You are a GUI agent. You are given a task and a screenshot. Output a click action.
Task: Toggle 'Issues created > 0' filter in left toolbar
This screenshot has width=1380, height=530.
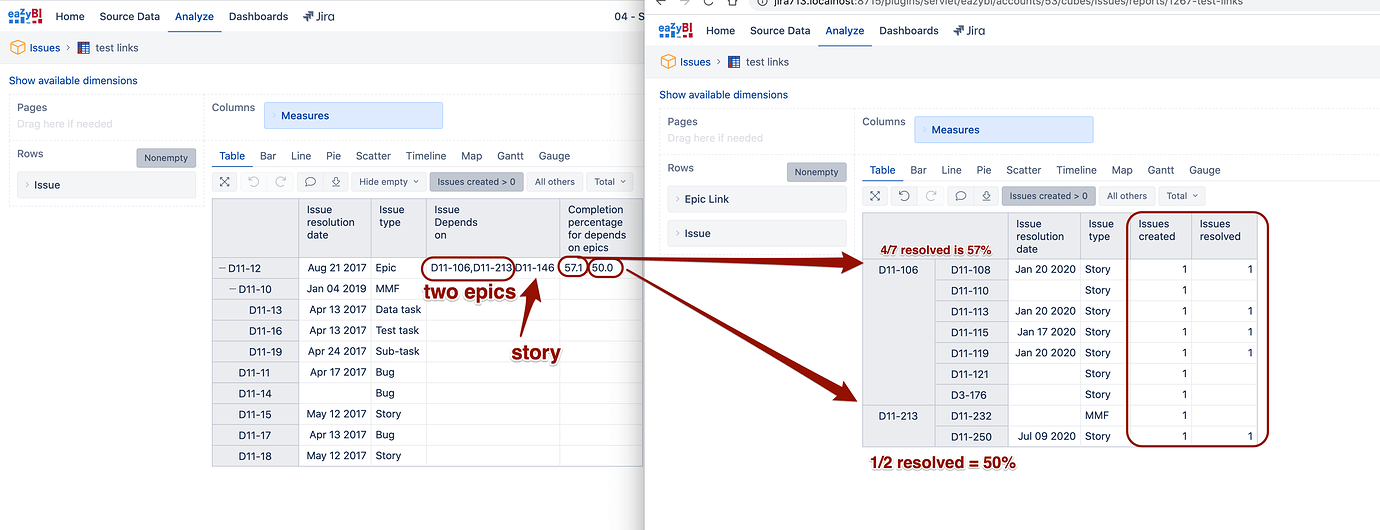[x=476, y=182]
